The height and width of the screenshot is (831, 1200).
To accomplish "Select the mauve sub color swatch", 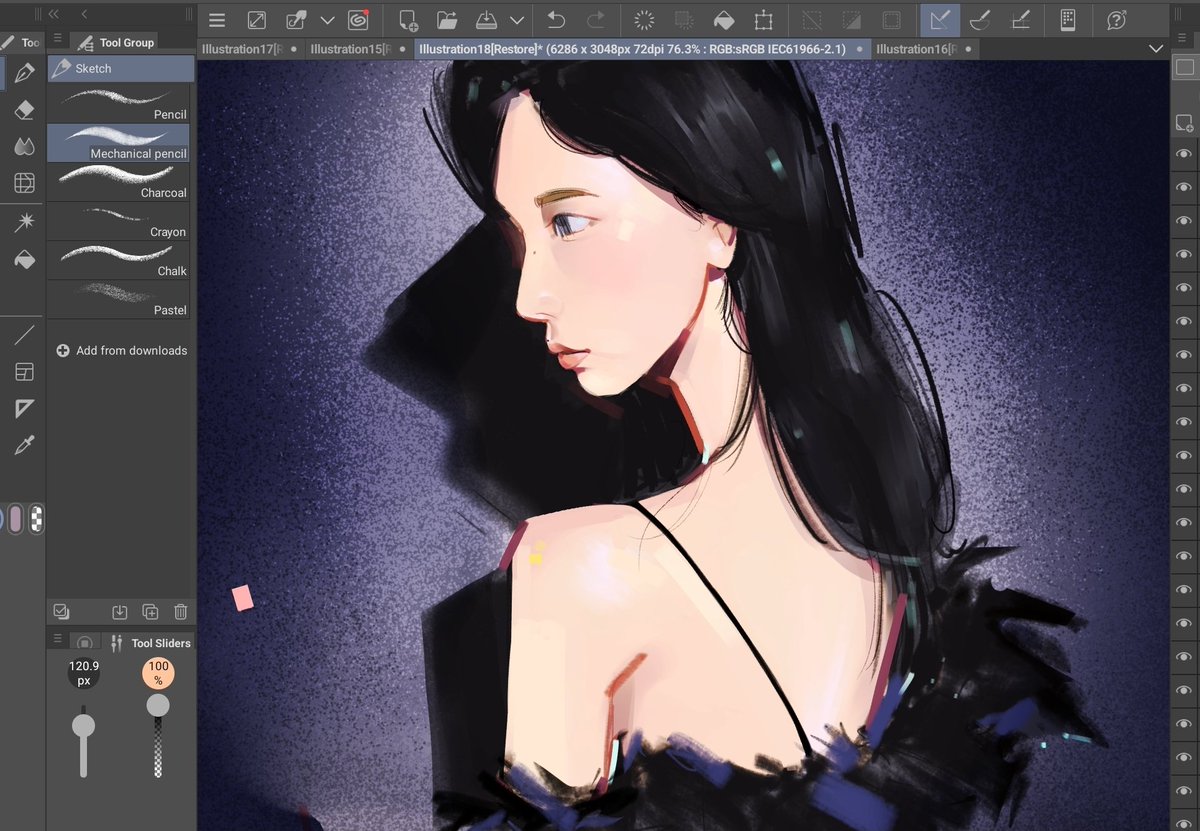I will (x=15, y=519).
